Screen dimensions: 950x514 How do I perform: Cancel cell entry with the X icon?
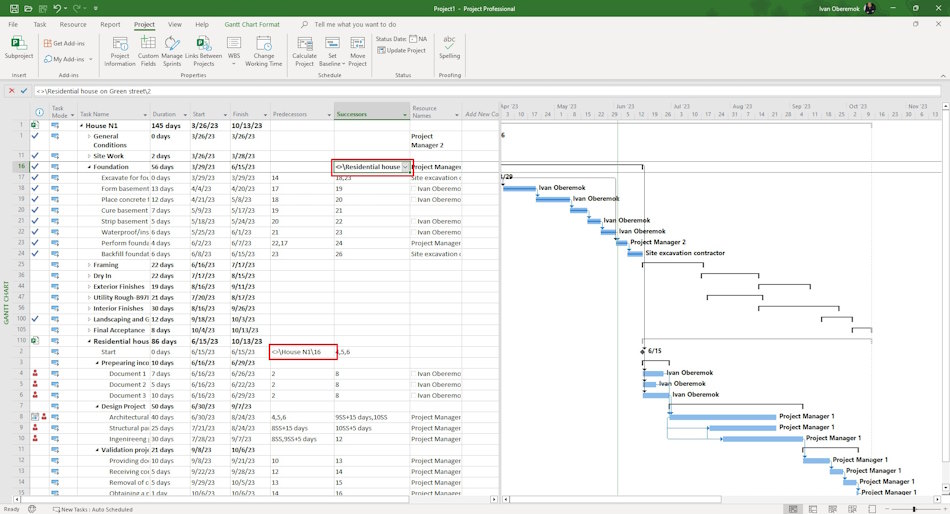(11, 91)
